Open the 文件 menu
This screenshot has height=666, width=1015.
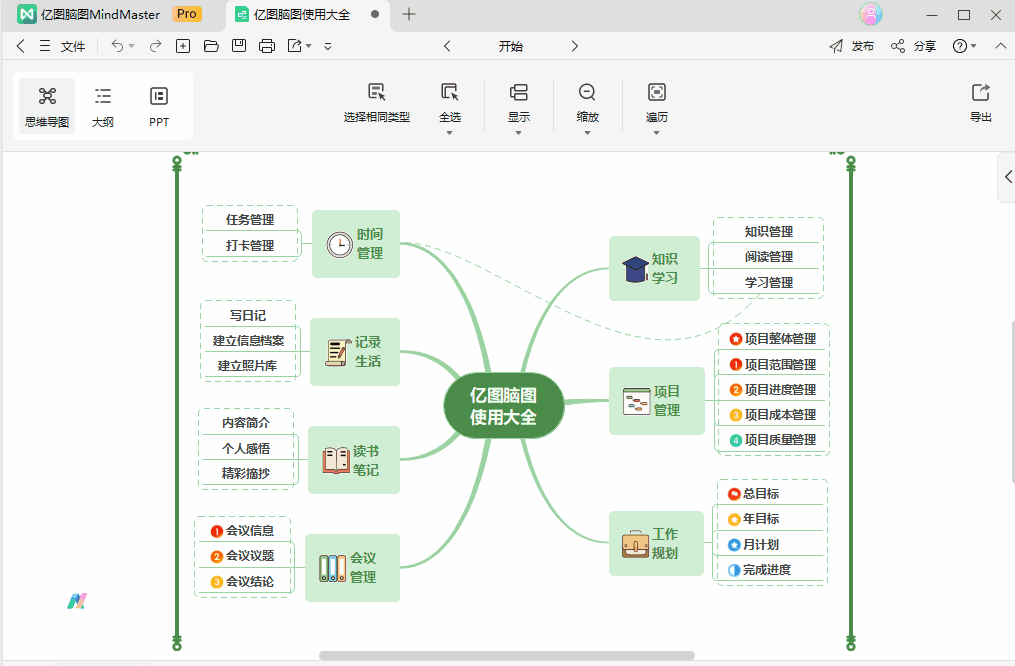73,46
